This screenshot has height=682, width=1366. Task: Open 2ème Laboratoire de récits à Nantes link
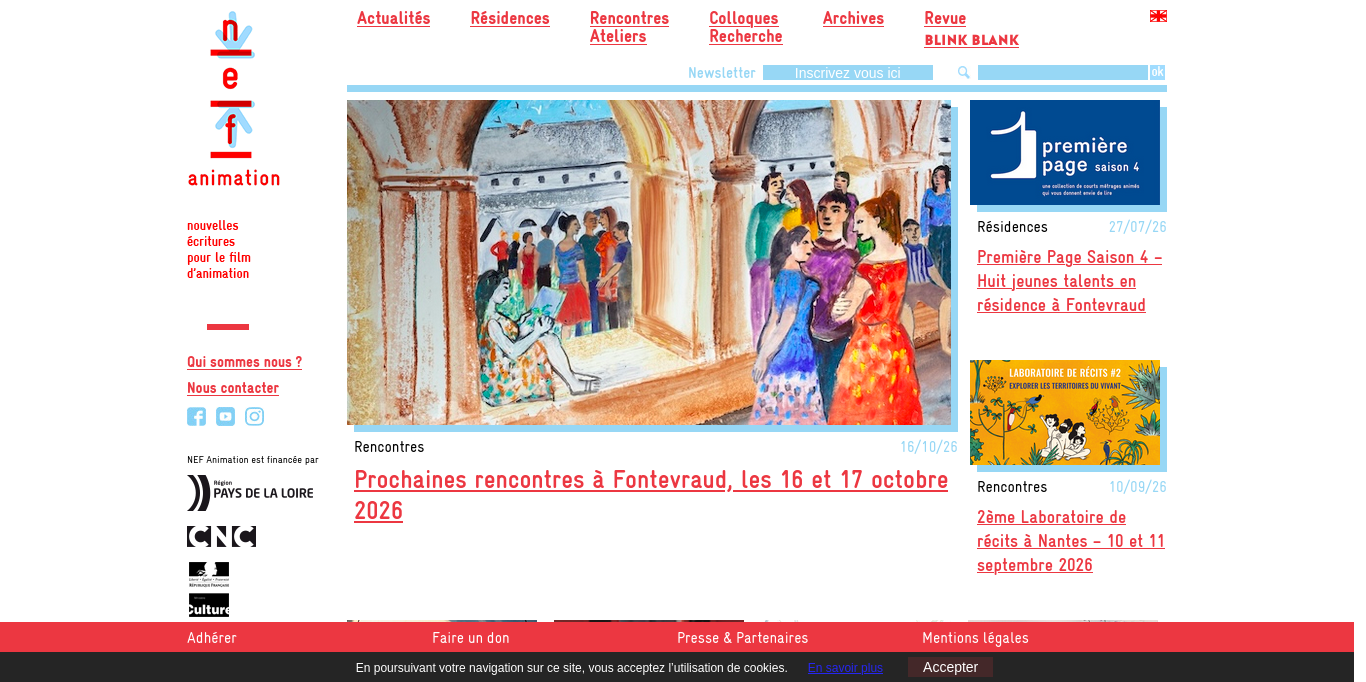(x=1071, y=541)
